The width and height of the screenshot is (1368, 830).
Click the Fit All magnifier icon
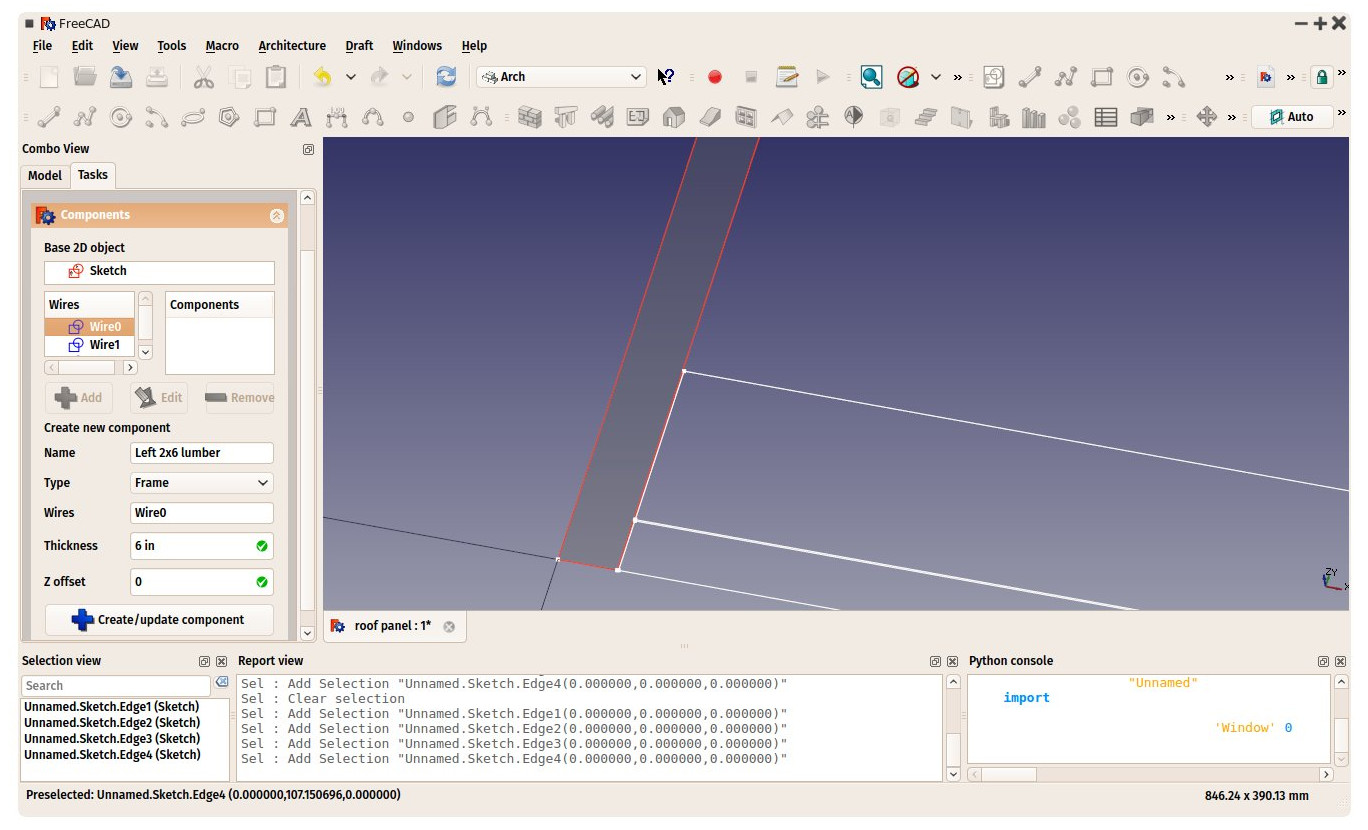pyautogui.click(x=872, y=77)
